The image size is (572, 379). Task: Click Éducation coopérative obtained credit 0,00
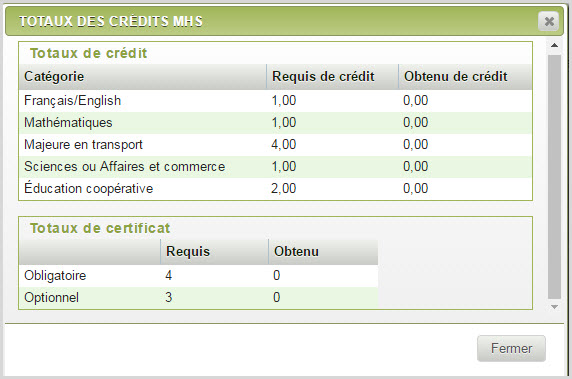tap(416, 189)
